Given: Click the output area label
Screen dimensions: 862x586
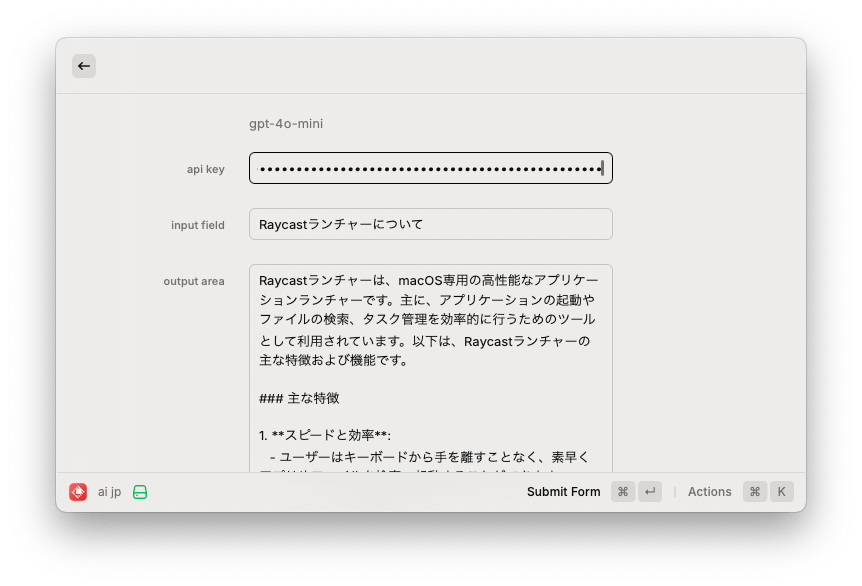Looking at the screenshot, I should pyautogui.click(x=194, y=281).
